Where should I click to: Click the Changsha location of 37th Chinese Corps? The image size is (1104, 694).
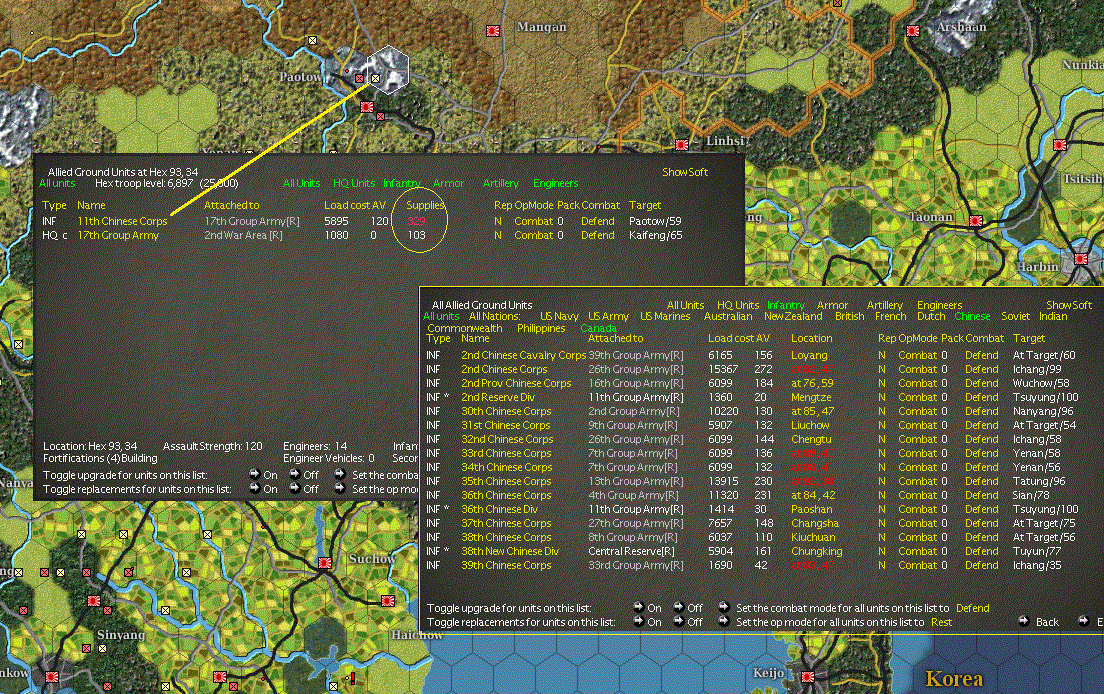(815, 523)
